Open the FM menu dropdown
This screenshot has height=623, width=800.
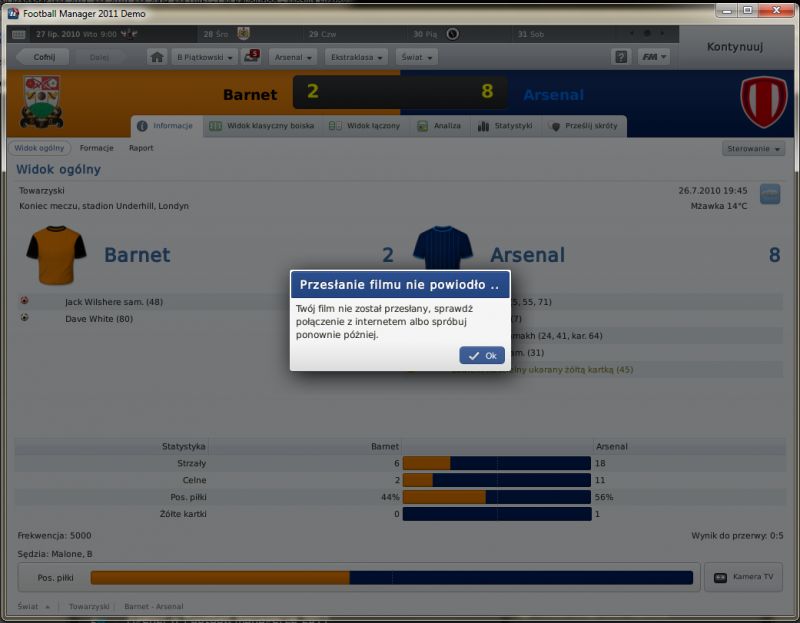[654, 57]
